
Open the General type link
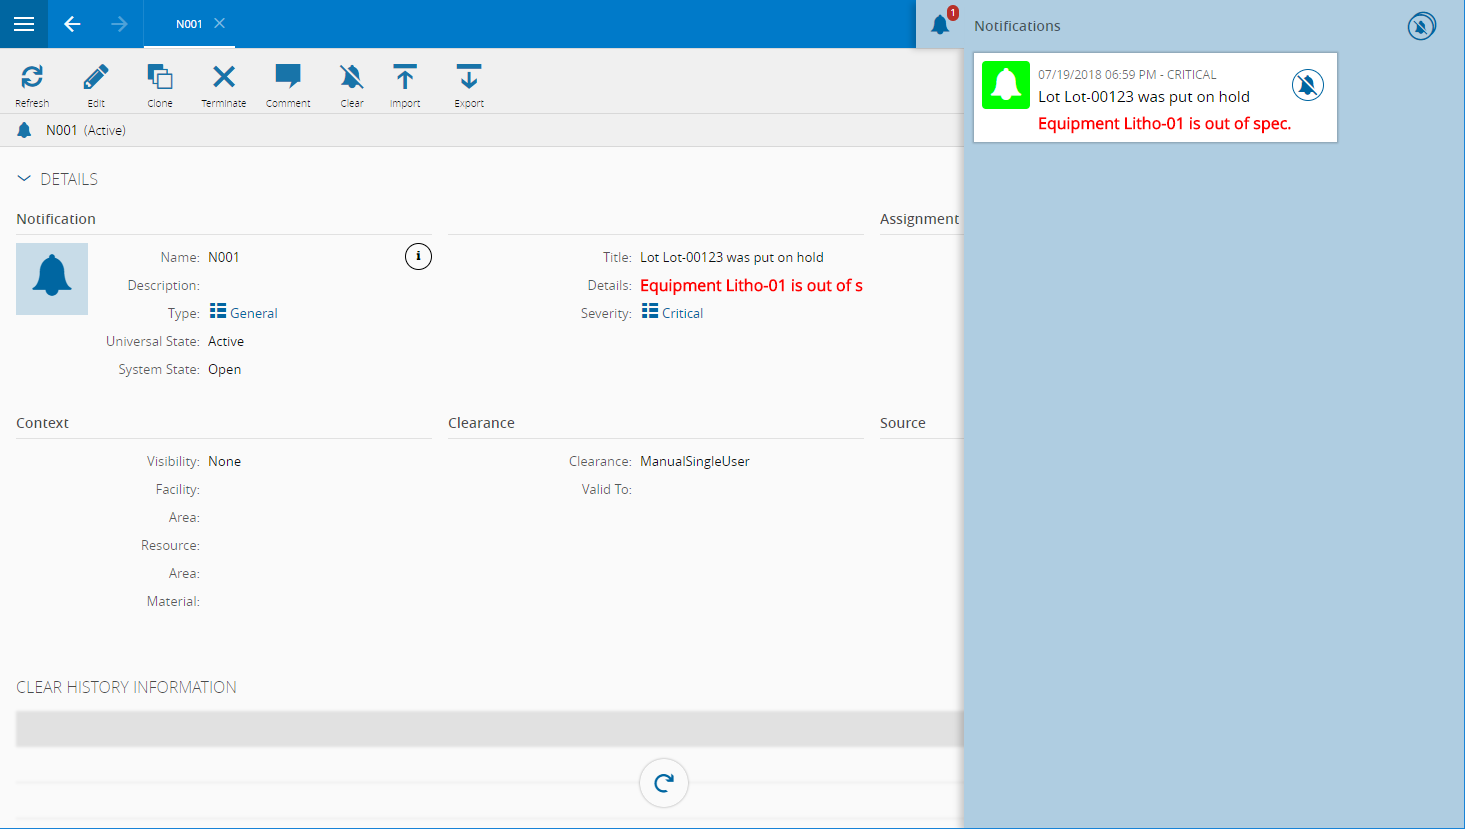point(253,313)
